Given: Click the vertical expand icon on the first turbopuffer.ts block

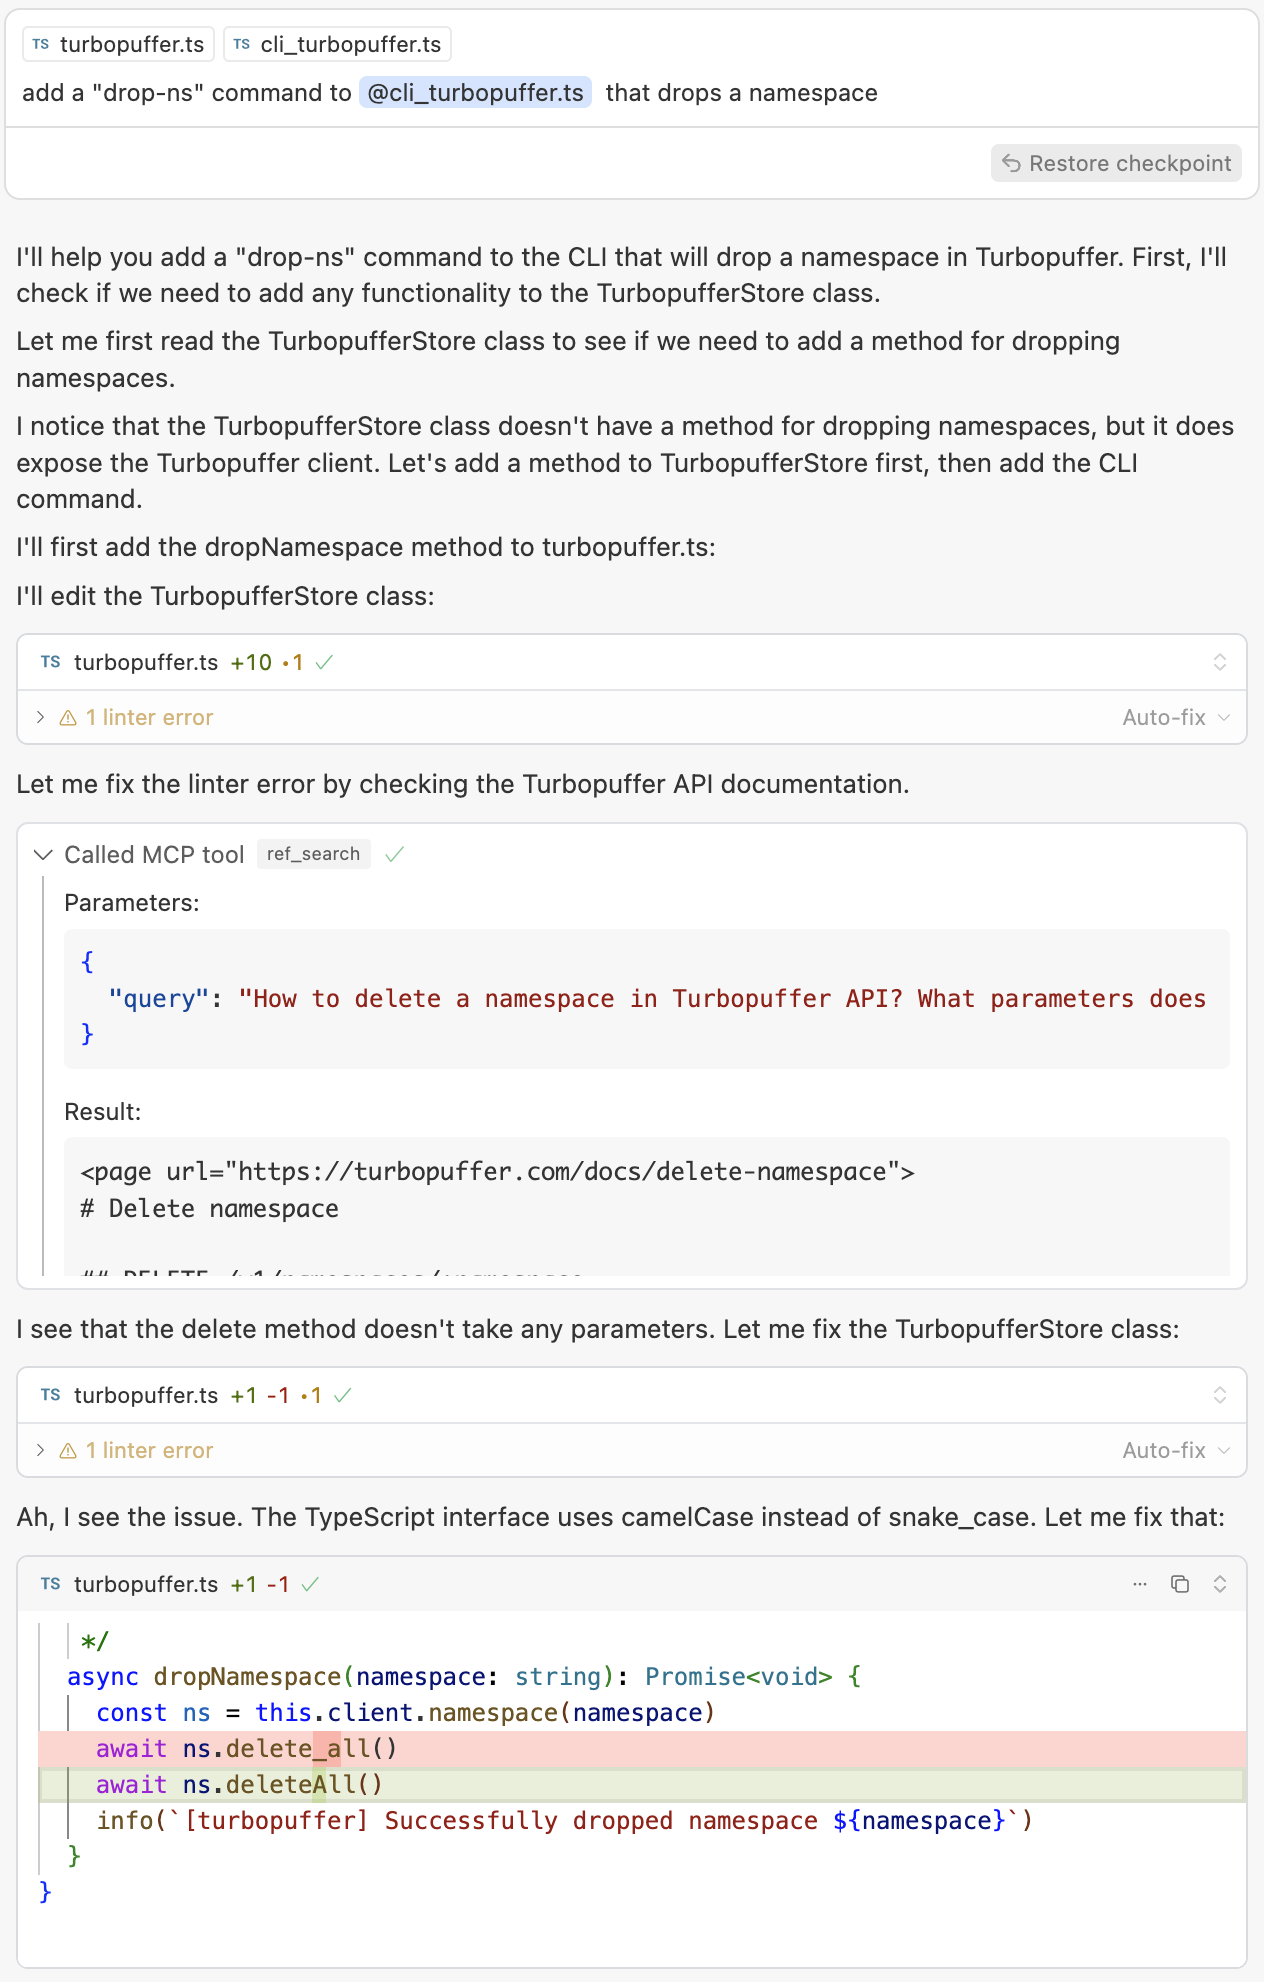Looking at the screenshot, I should point(1219,661).
